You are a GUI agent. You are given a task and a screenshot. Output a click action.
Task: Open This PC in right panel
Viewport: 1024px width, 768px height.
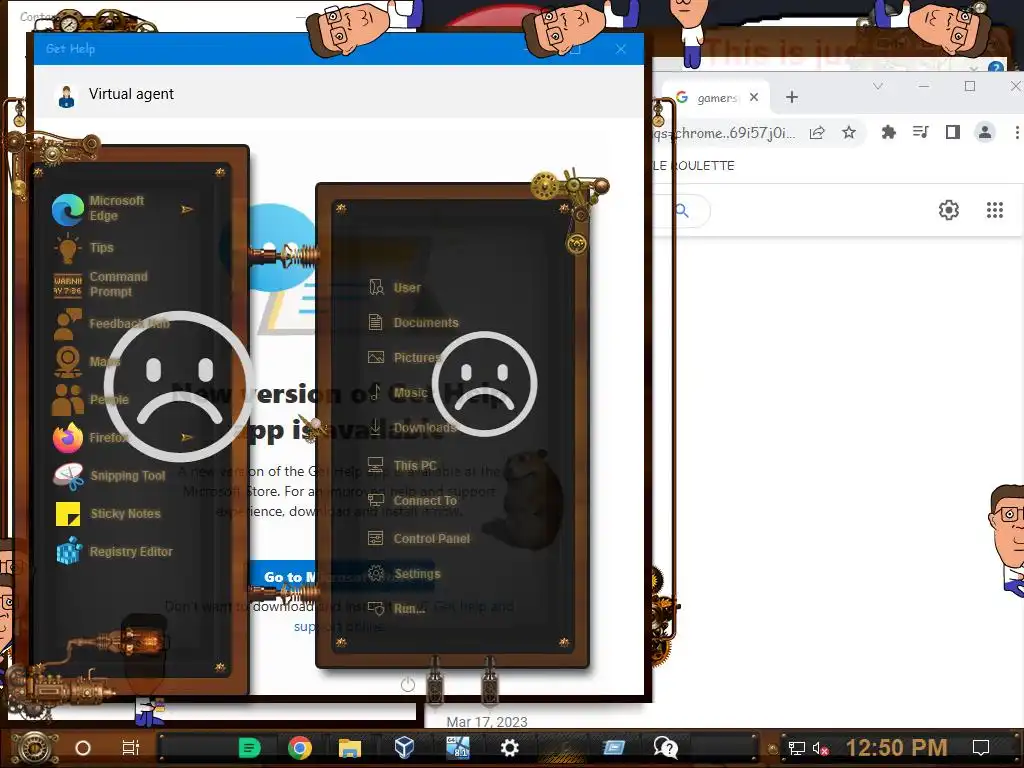tap(402, 465)
